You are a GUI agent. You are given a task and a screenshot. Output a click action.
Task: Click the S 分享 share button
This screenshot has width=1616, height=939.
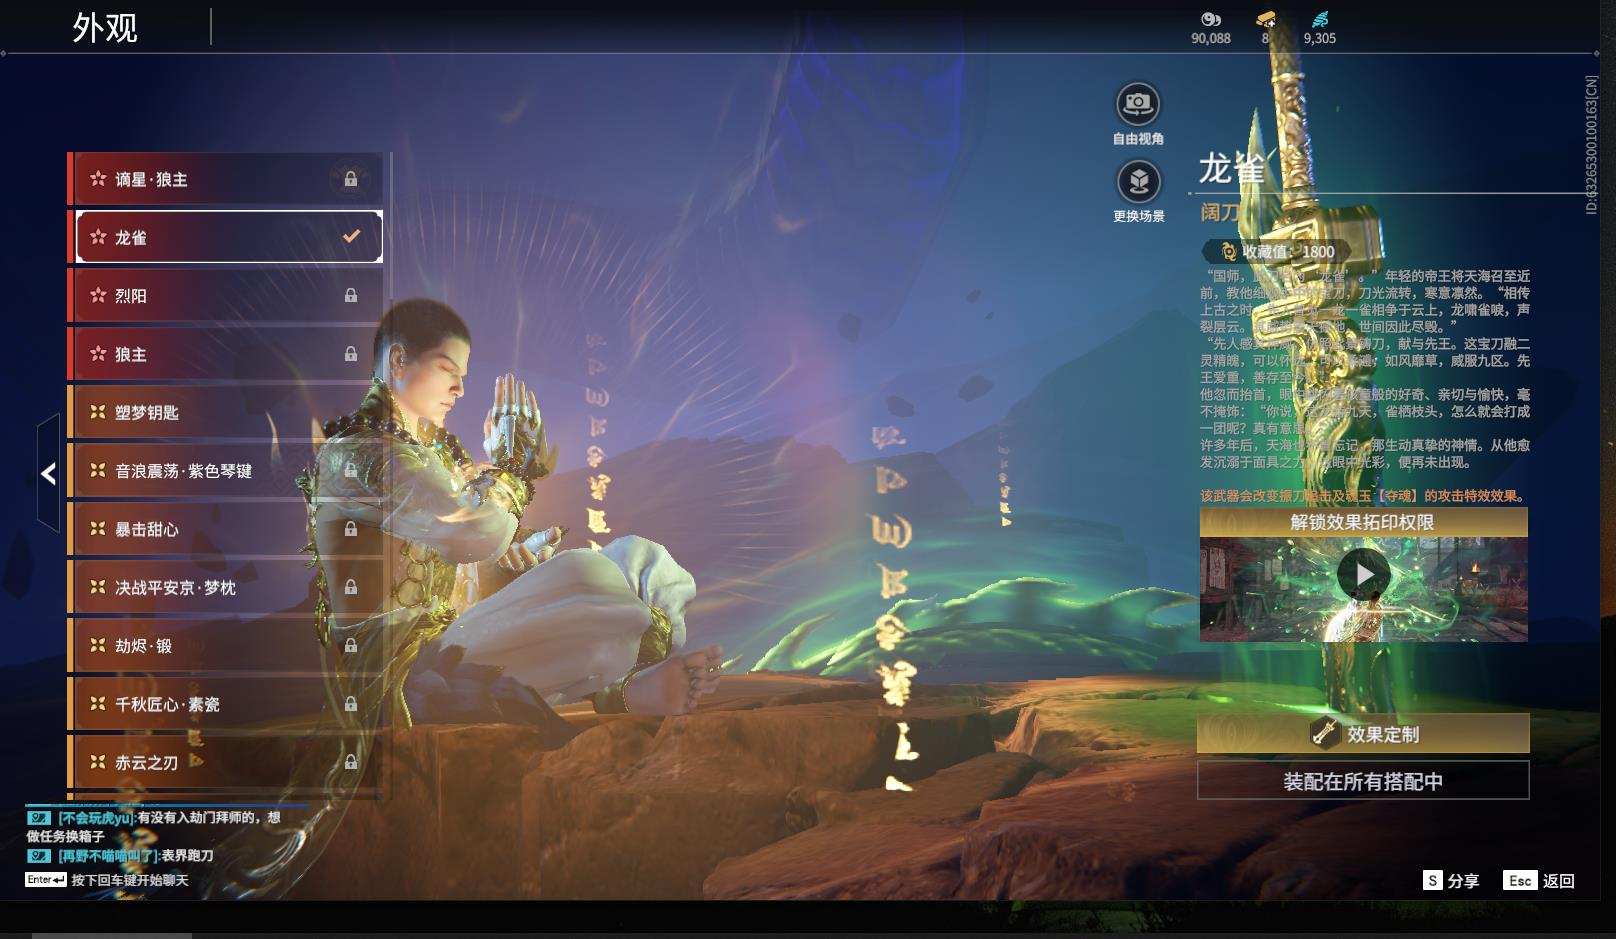[1452, 881]
